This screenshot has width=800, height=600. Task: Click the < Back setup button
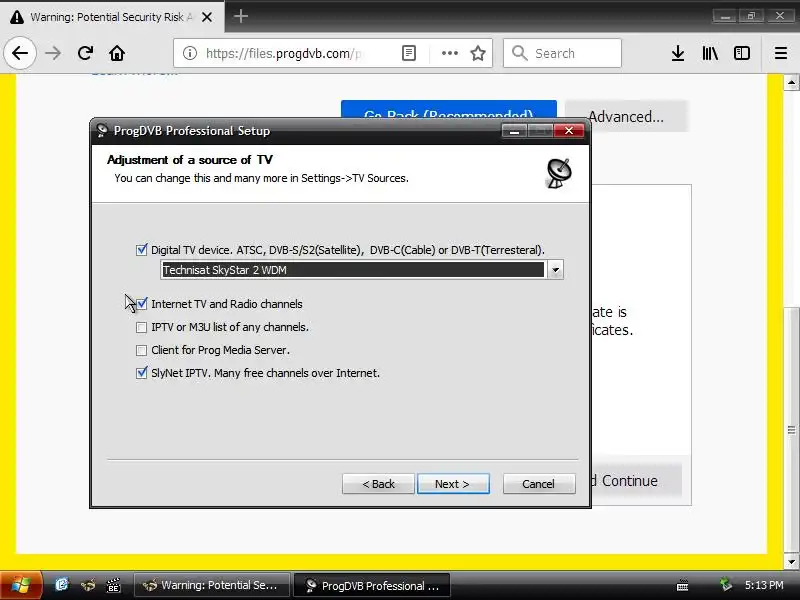tap(378, 484)
